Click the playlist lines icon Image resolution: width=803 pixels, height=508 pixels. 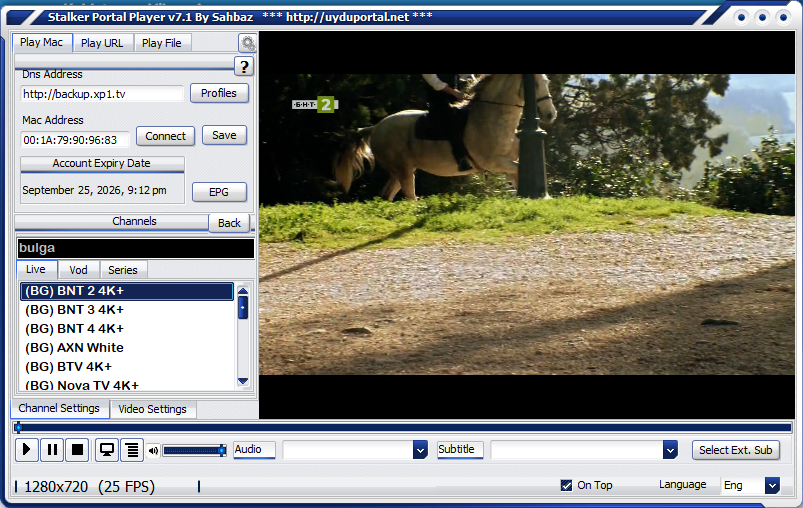click(x=132, y=450)
